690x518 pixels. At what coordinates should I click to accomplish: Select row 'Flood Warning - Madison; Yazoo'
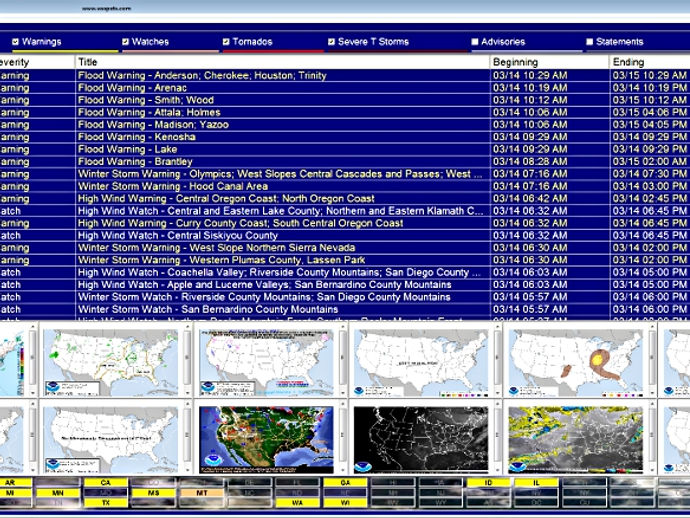pos(345,125)
